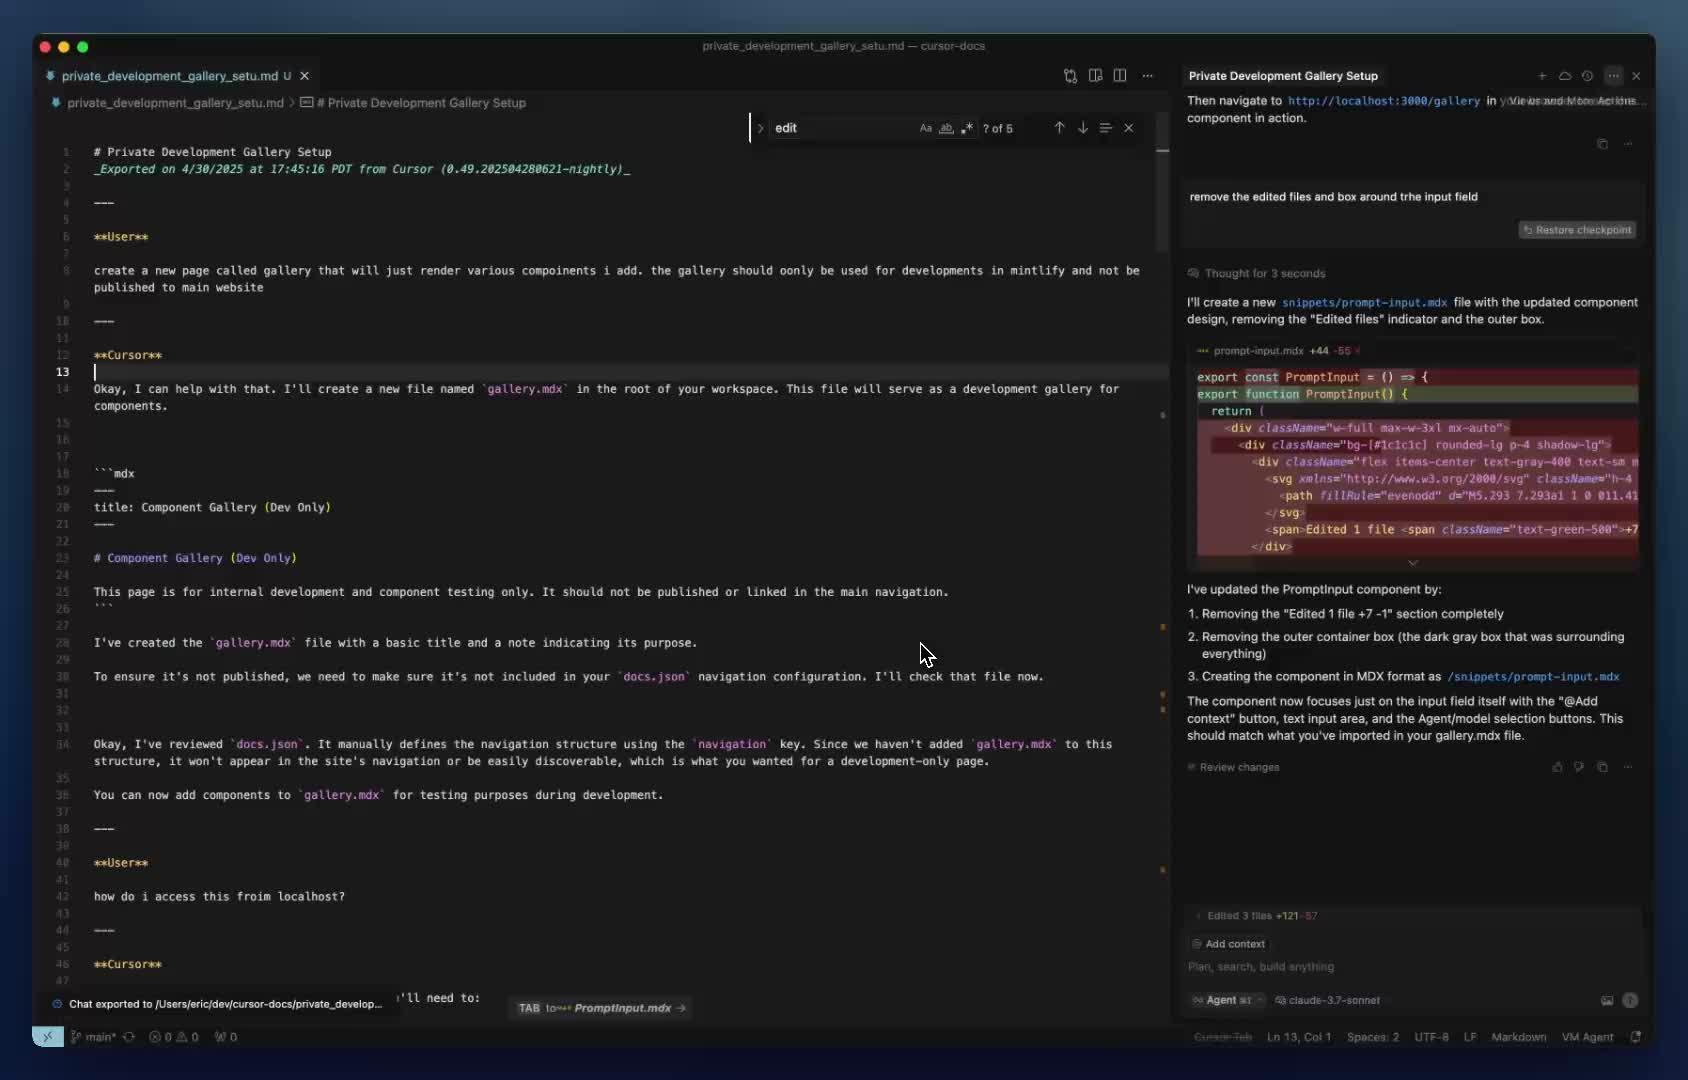Give thumbs down to the response
1688x1080 pixels.
1579,767
